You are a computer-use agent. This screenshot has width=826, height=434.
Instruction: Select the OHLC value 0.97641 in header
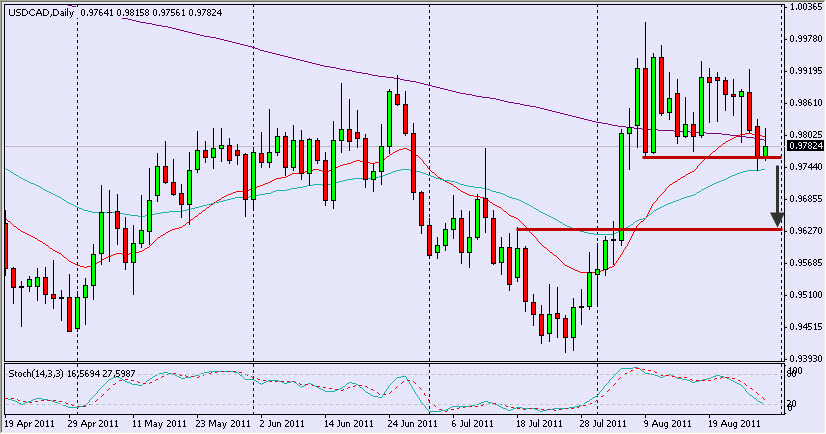97,13
